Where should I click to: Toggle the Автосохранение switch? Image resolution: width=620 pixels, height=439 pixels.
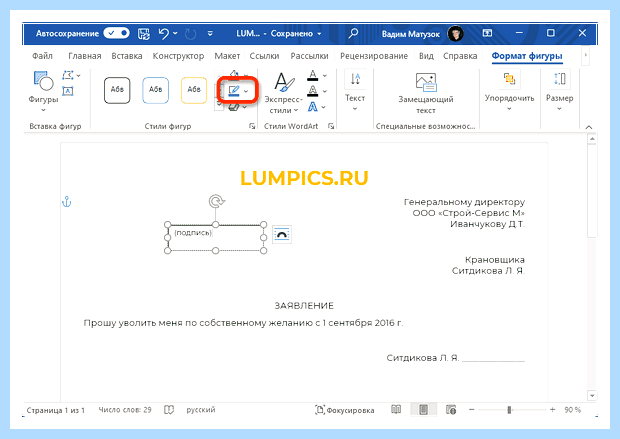pos(116,34)
